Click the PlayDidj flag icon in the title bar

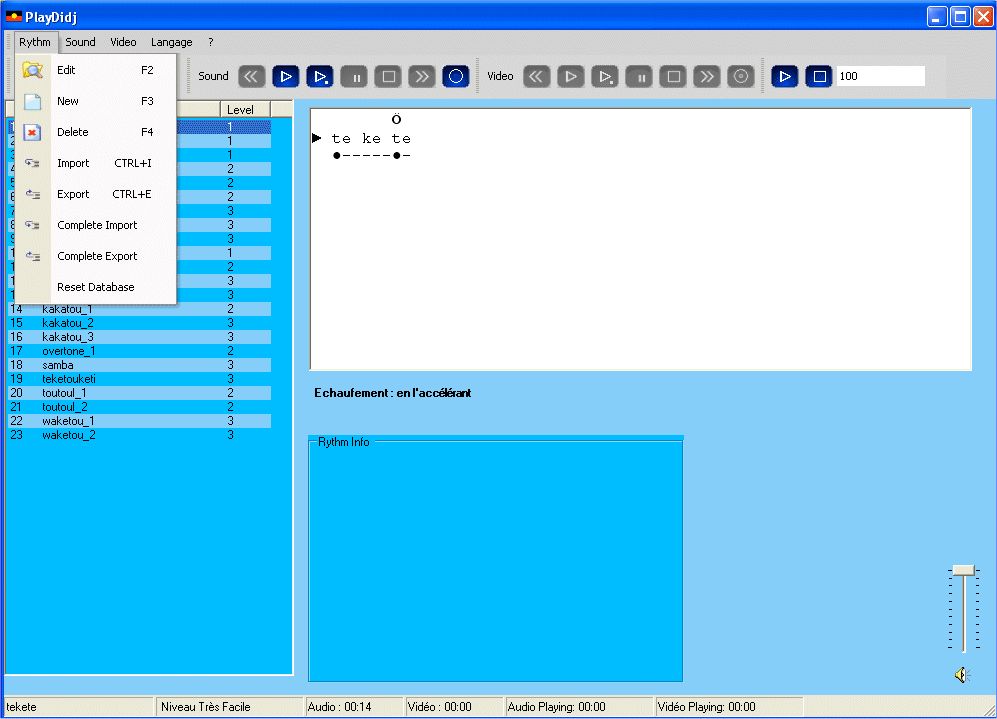[13, 17]
